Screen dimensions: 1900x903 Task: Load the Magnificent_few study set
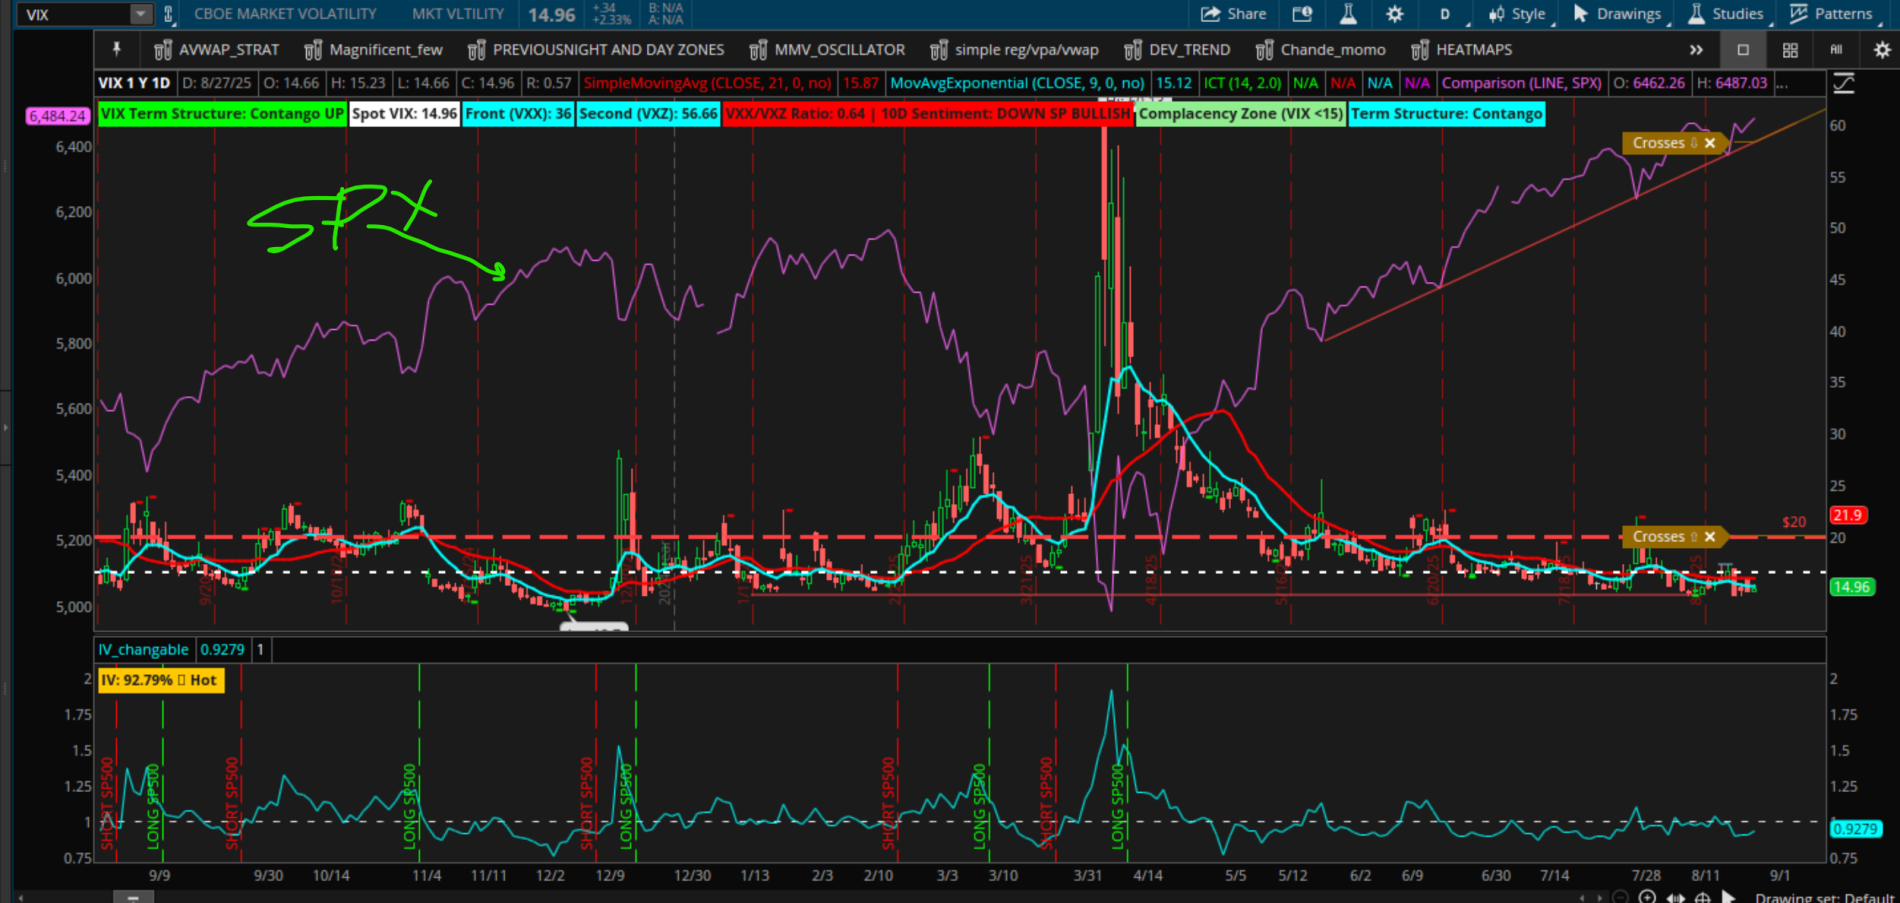pos(374,50)
